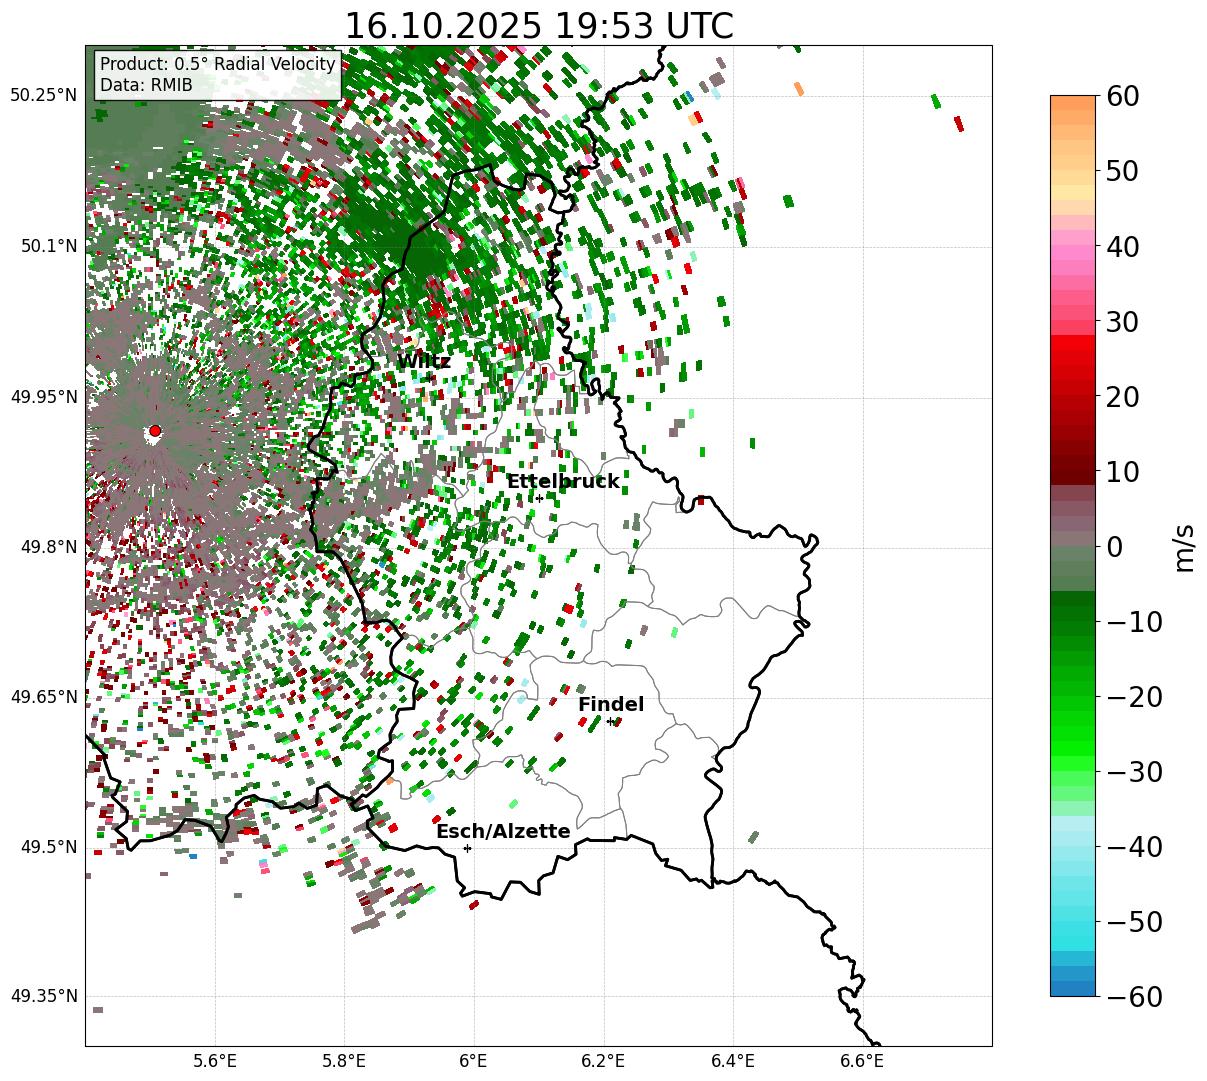
Task: Click the m/s colorbar unit label
Action: (1184, 546)
